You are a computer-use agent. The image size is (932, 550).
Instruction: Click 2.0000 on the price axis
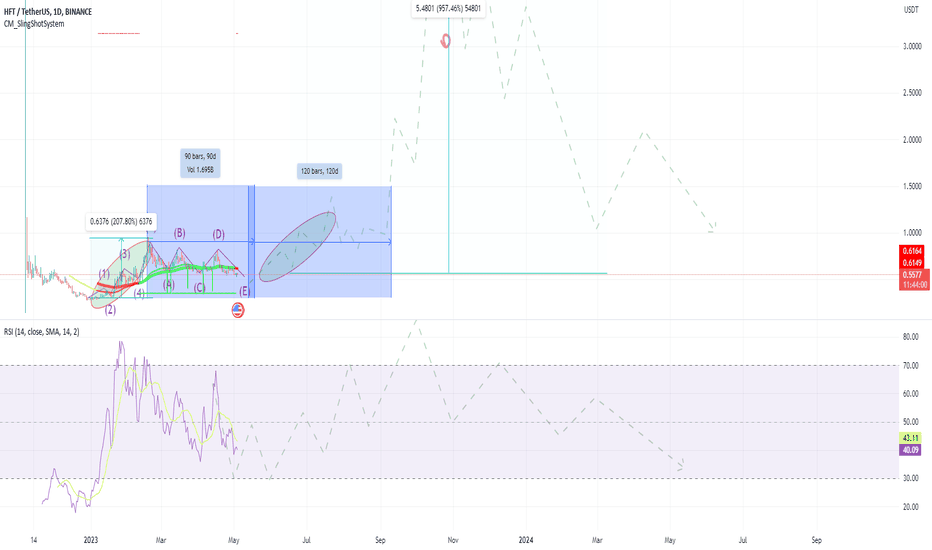[x=912, y=140]
